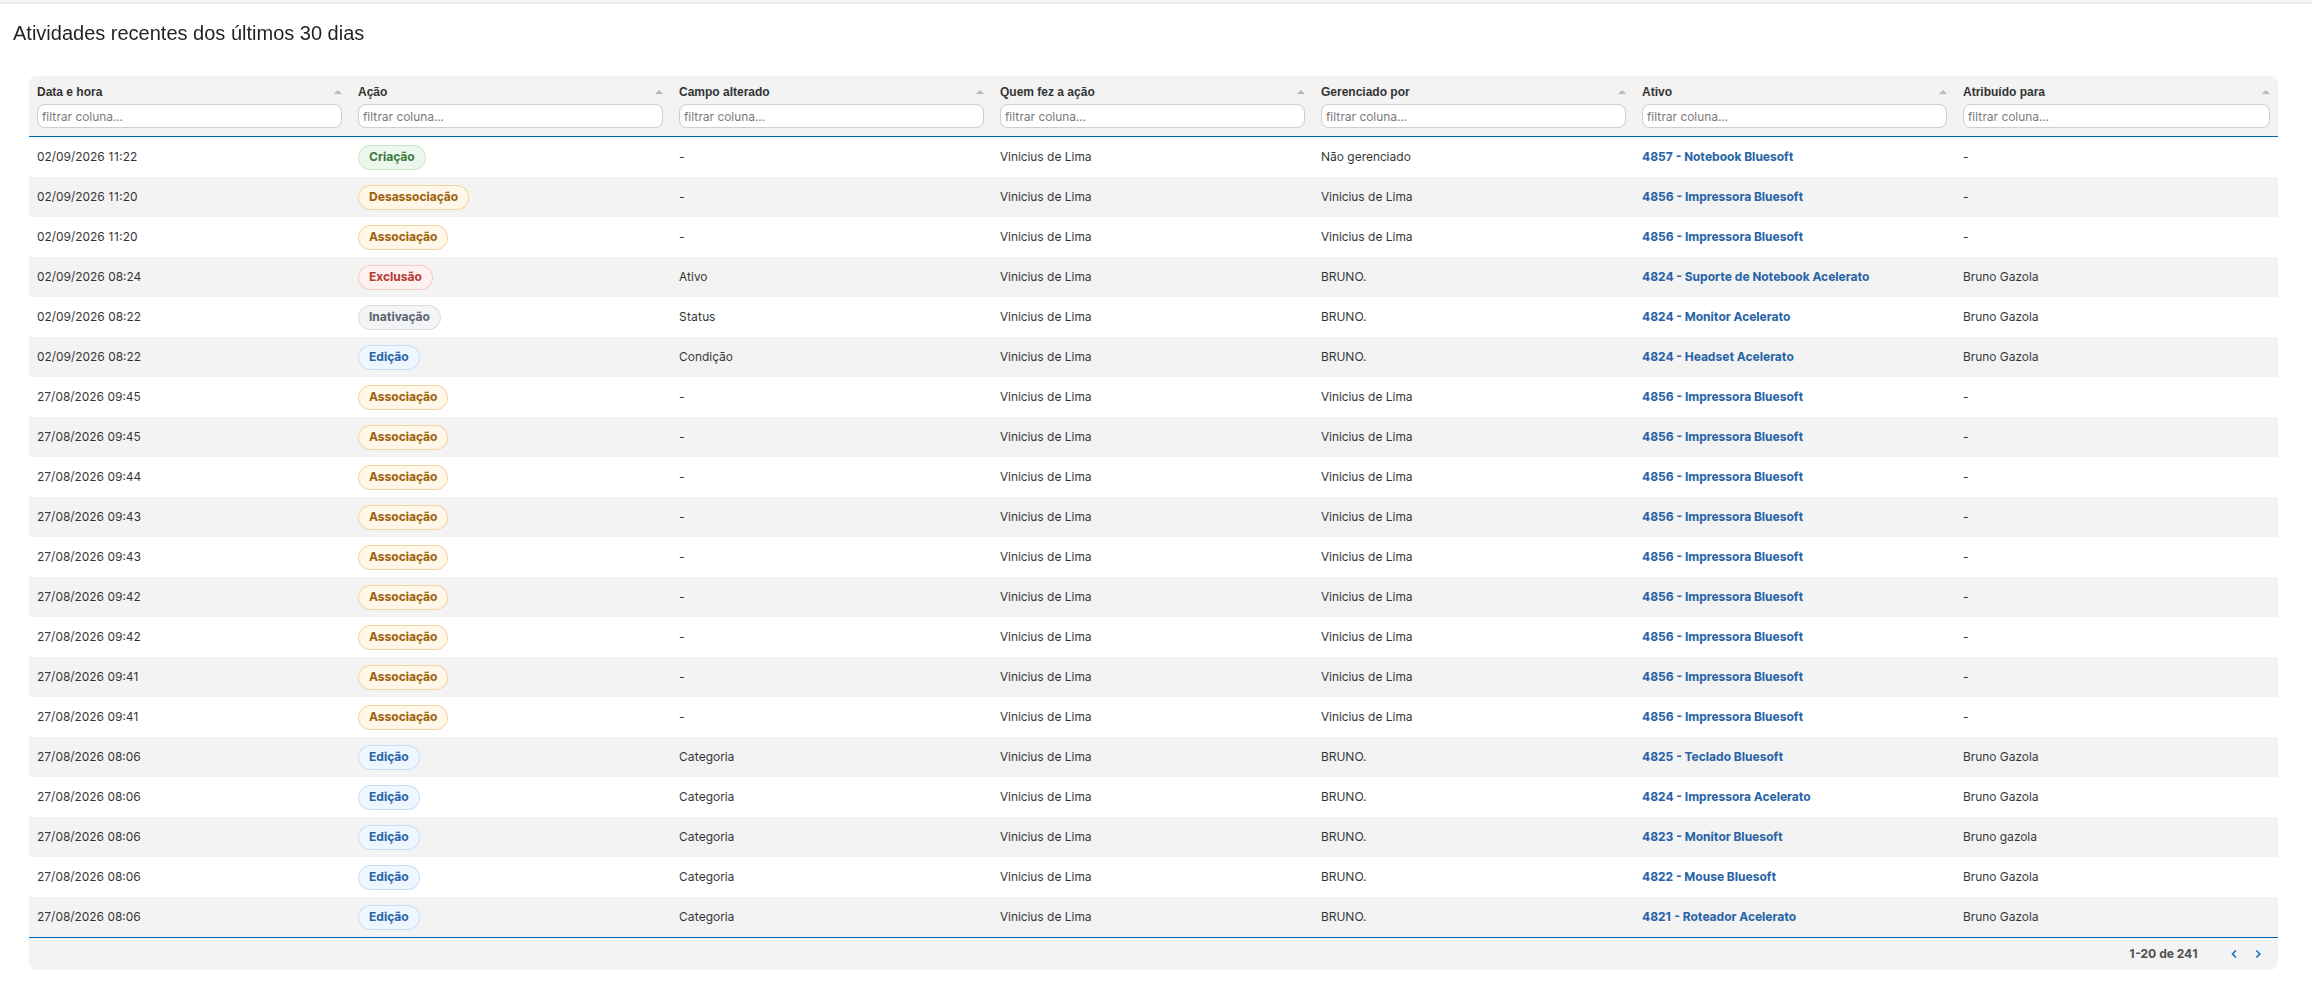Click the Ação column filter input

(510, 117)
